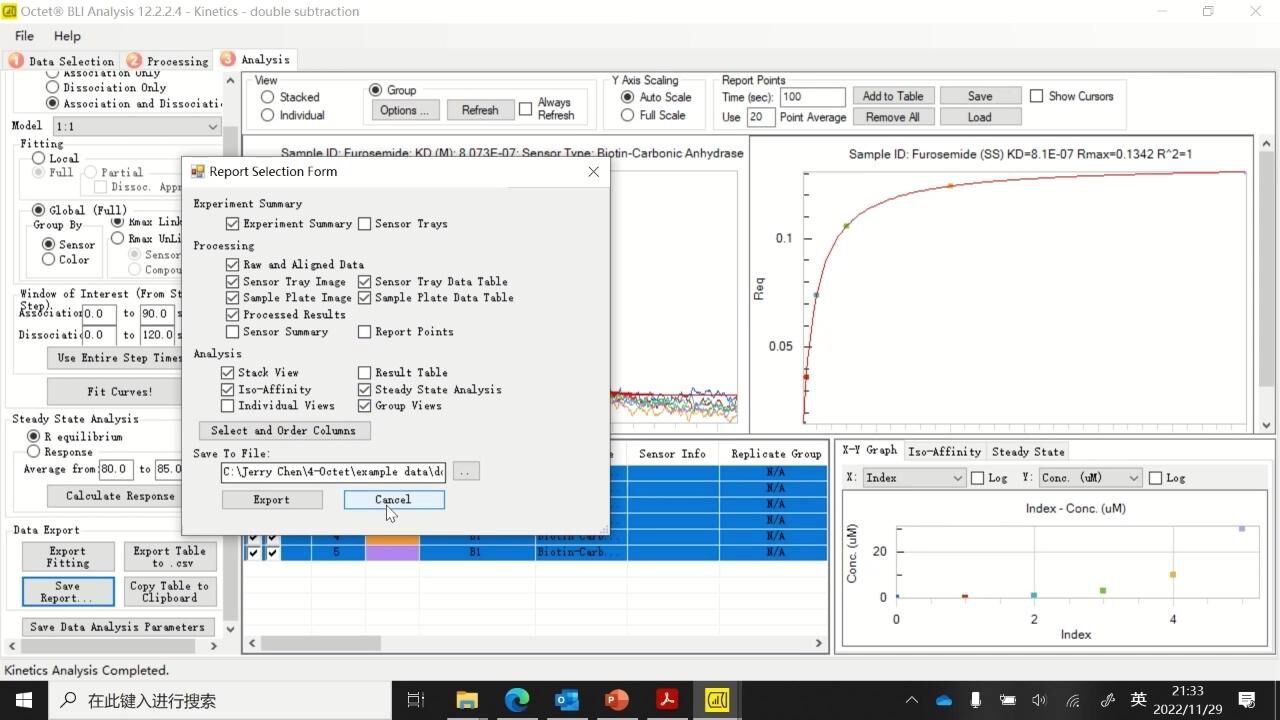Screen dimensions: 1280x720
Task: Click the Octet app taskbar icon
Action: pyautogui.click(x=717, y=700)
